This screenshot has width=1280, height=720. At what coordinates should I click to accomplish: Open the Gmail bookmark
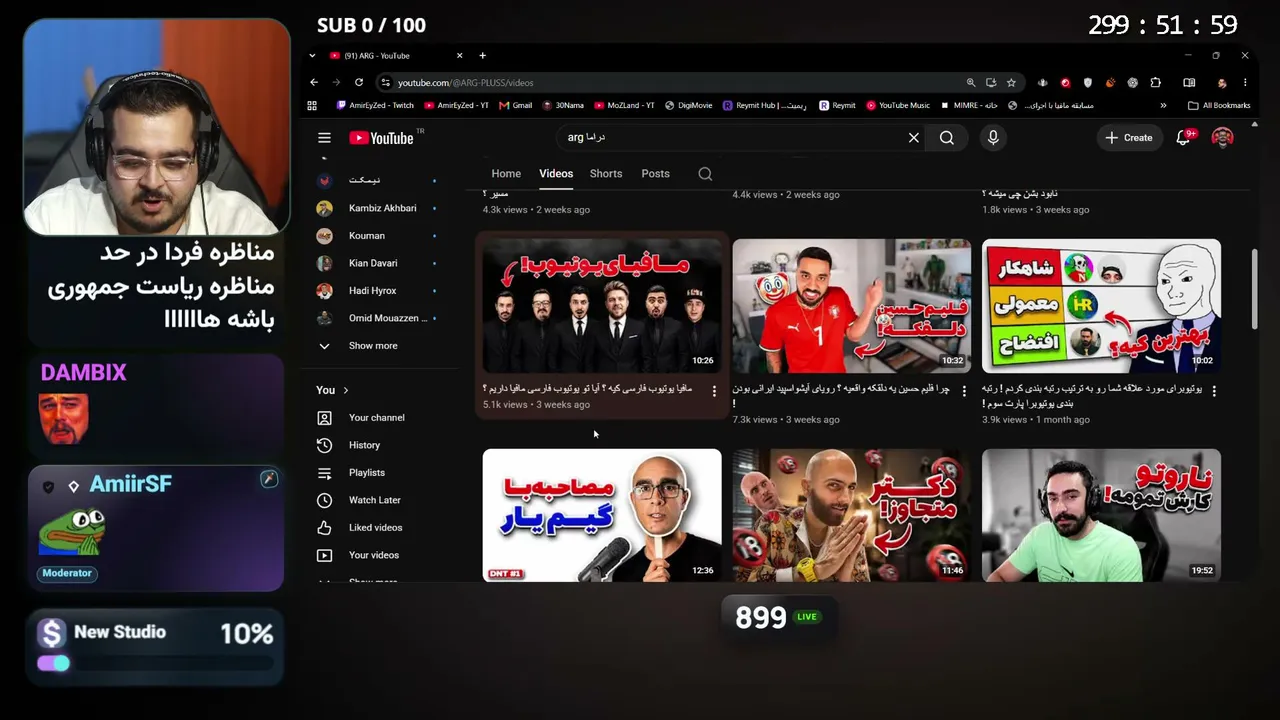click(516, 105)
